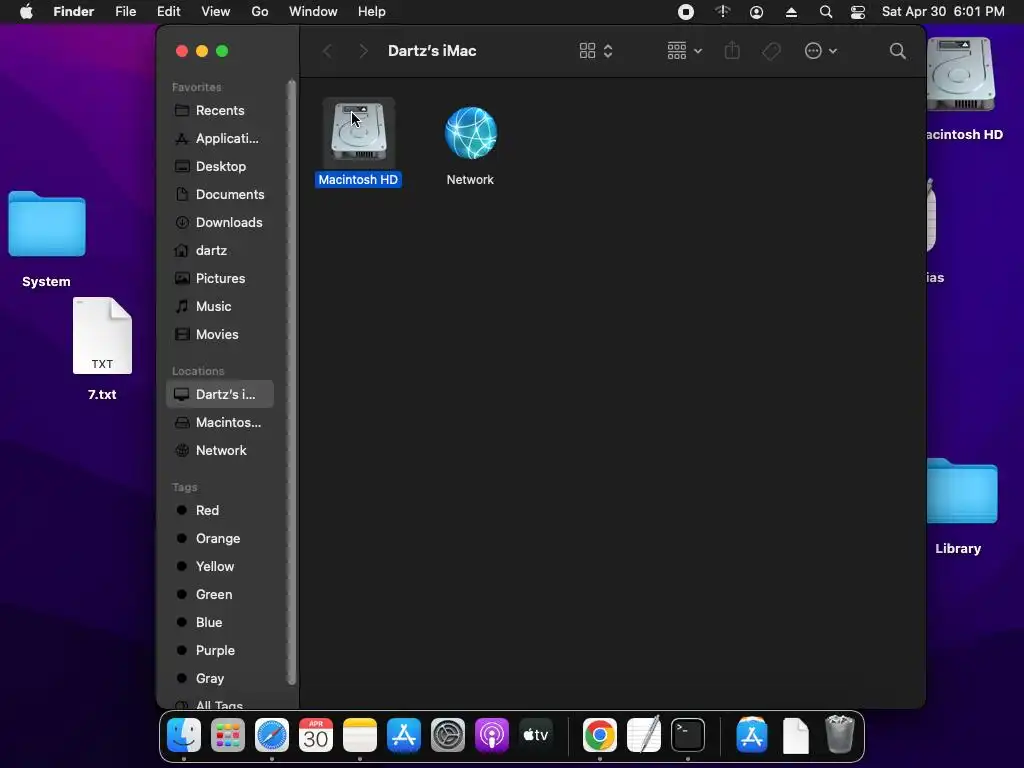Image resolution: width=1024 pixels, height=768 pixels.
Task: Open Spotlight search in menu bar
Action: pyautogui.click(x=825, y=12)
